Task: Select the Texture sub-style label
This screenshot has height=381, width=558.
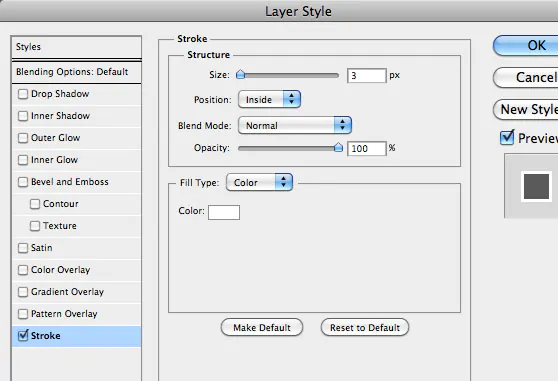Action: click(60, 226)
